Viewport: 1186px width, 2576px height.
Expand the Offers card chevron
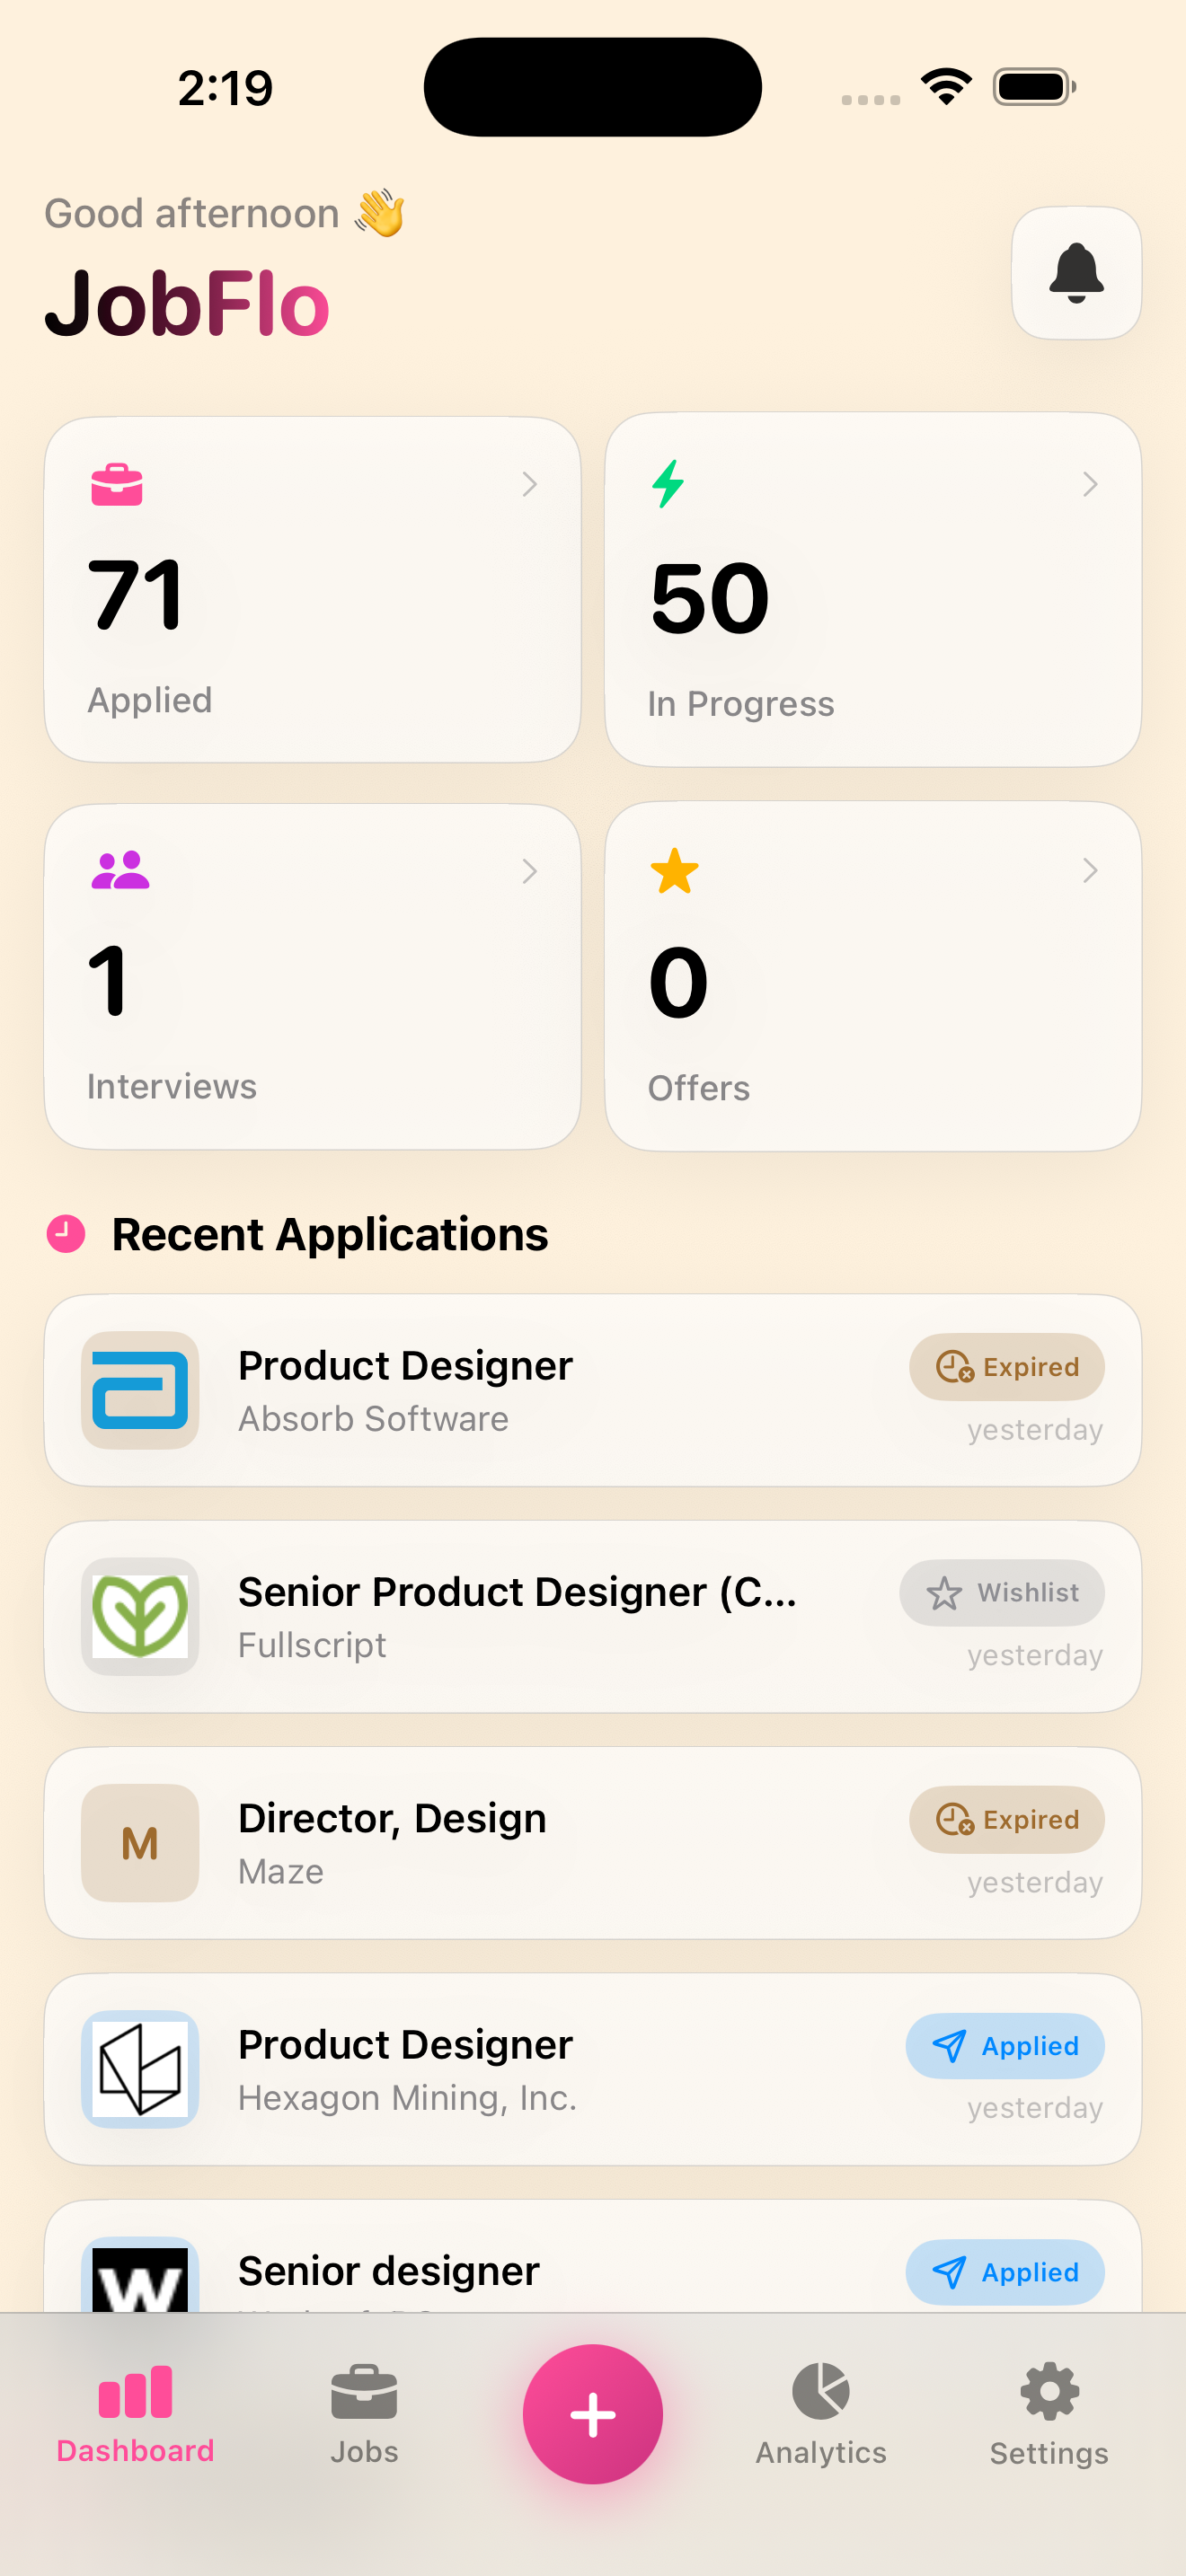click(1090, 871)
